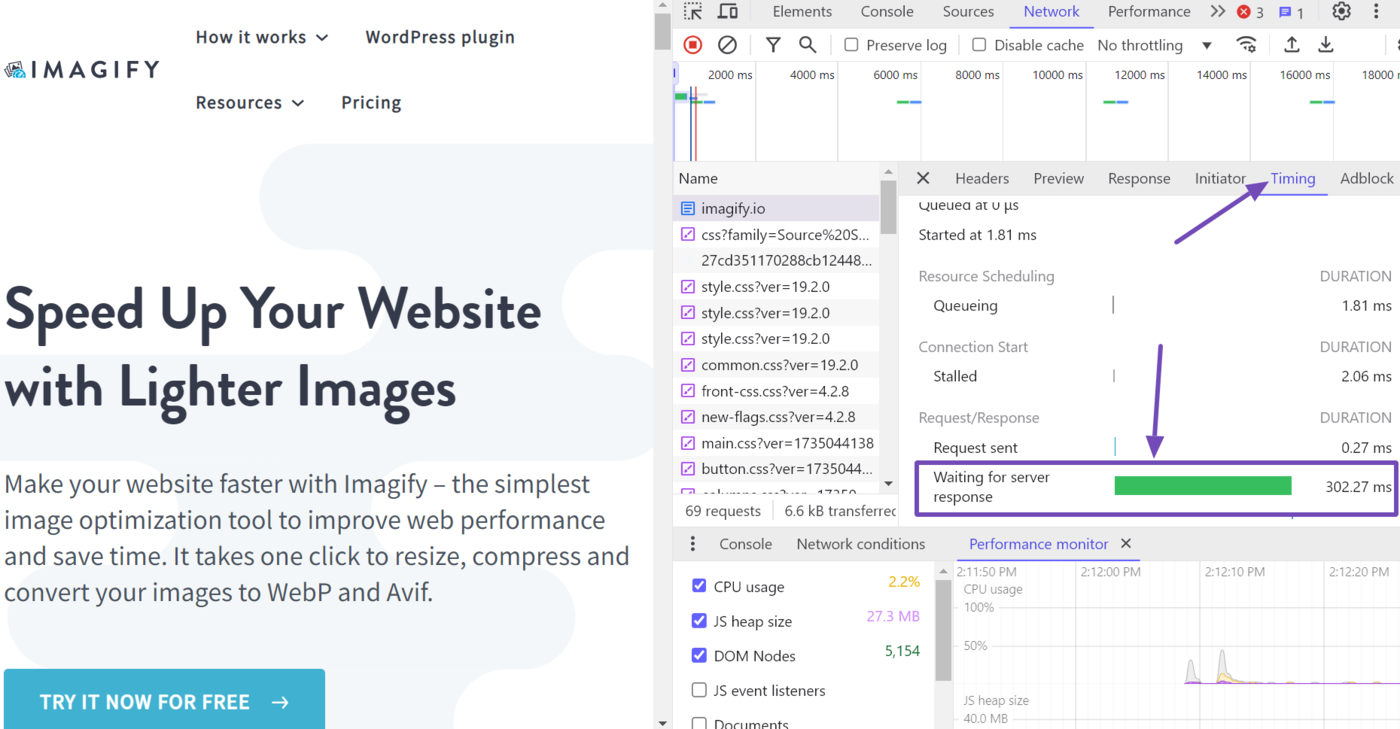
Task: Open the Adblock tab
Action: tap(1366, 178)
